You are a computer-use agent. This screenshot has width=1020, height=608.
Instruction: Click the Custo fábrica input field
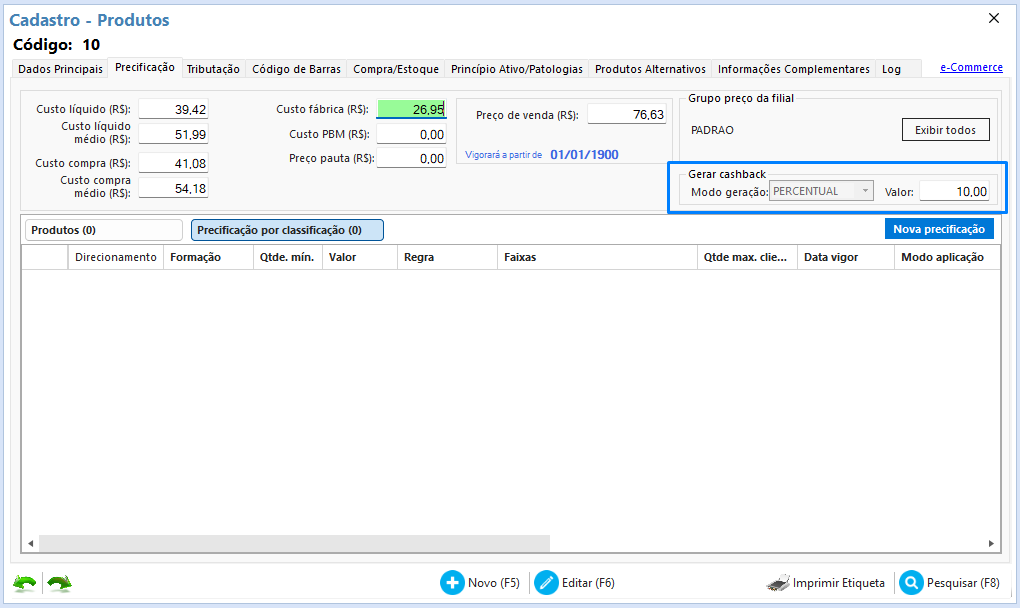pos(411,109)
